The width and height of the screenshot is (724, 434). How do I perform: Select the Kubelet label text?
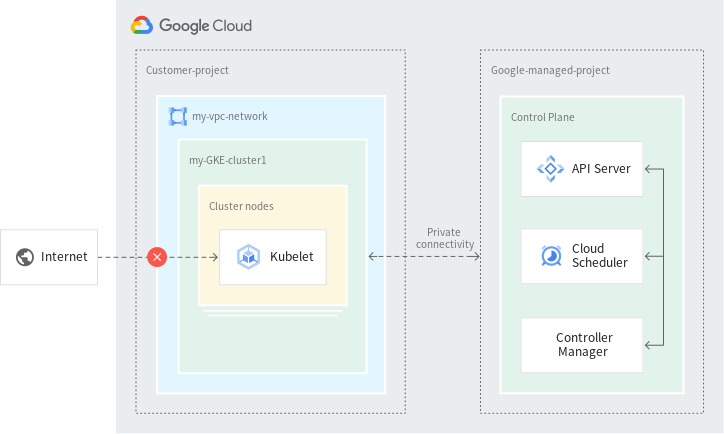click(291, 257)
